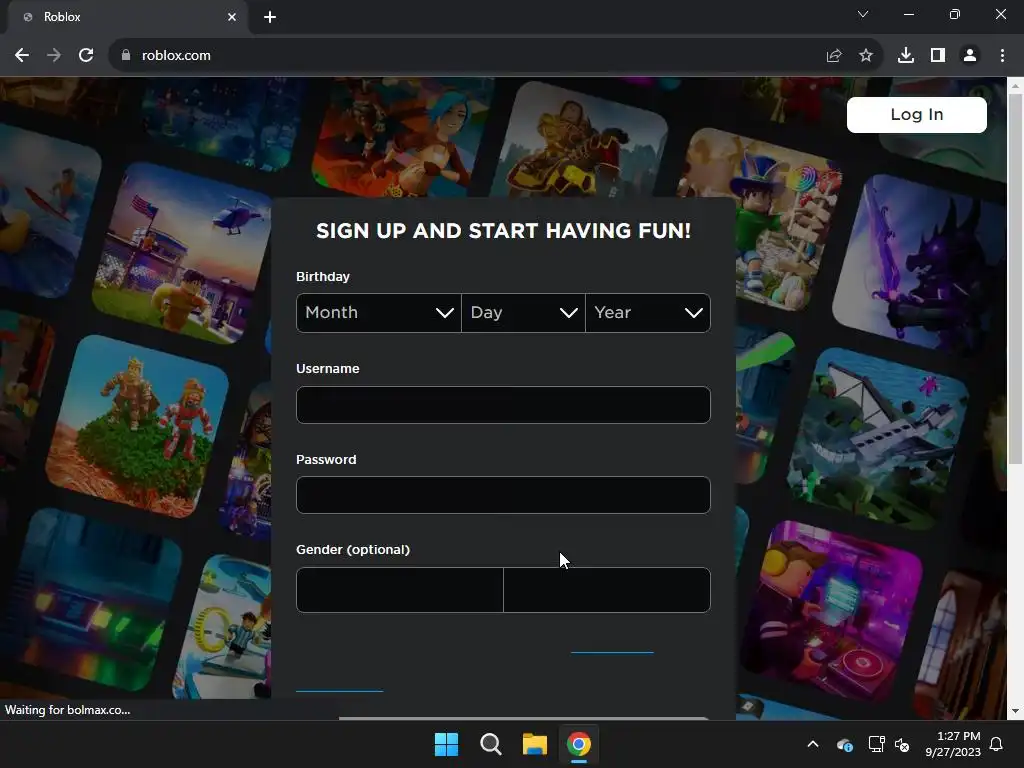The image size is (1024, 768).
Task: Show hidden system tray icons
Action: pos(813,744)
